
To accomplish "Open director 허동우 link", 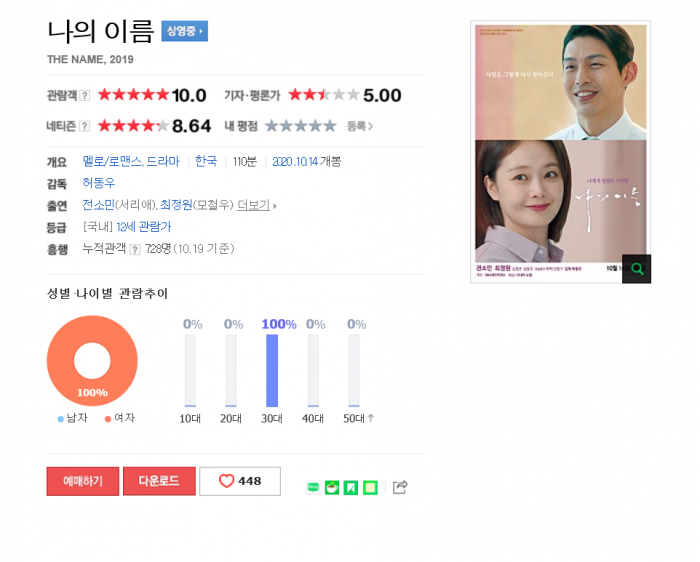I will 99,183.
